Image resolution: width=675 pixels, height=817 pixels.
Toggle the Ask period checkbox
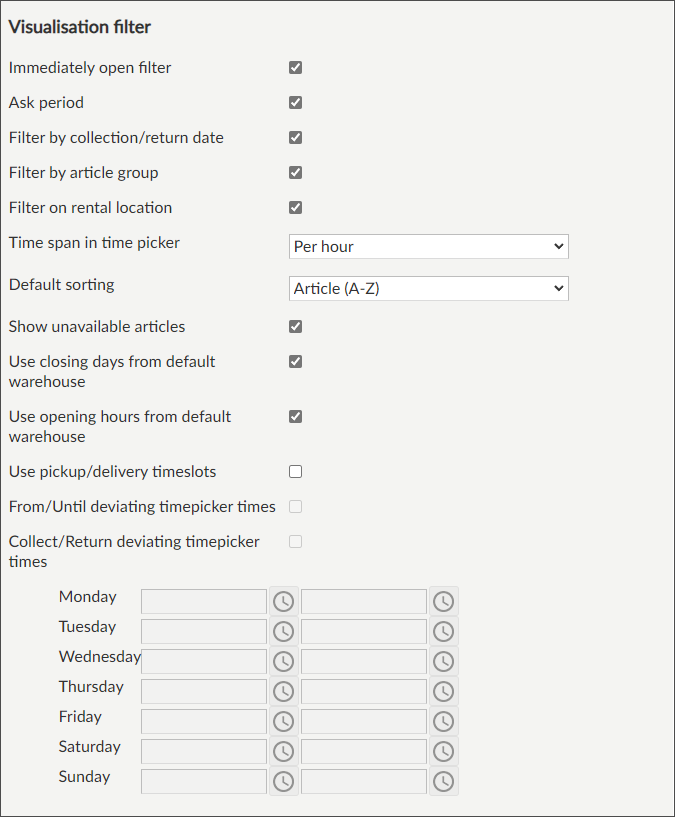pyautogui.click(x=295, y=103)
